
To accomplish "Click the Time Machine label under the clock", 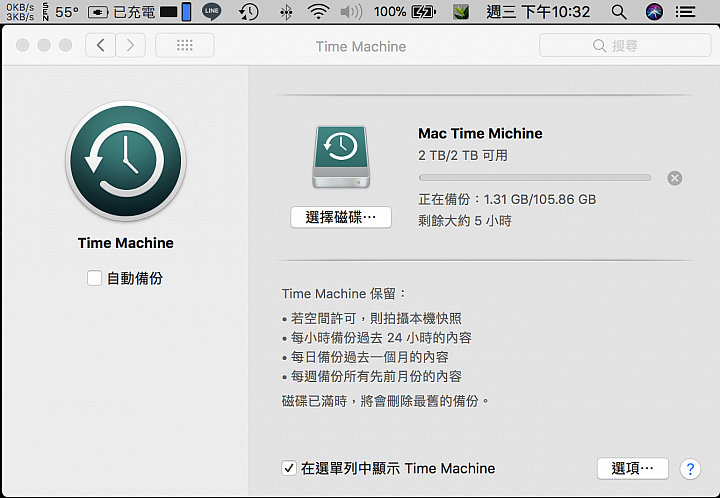I will (125, 243).
